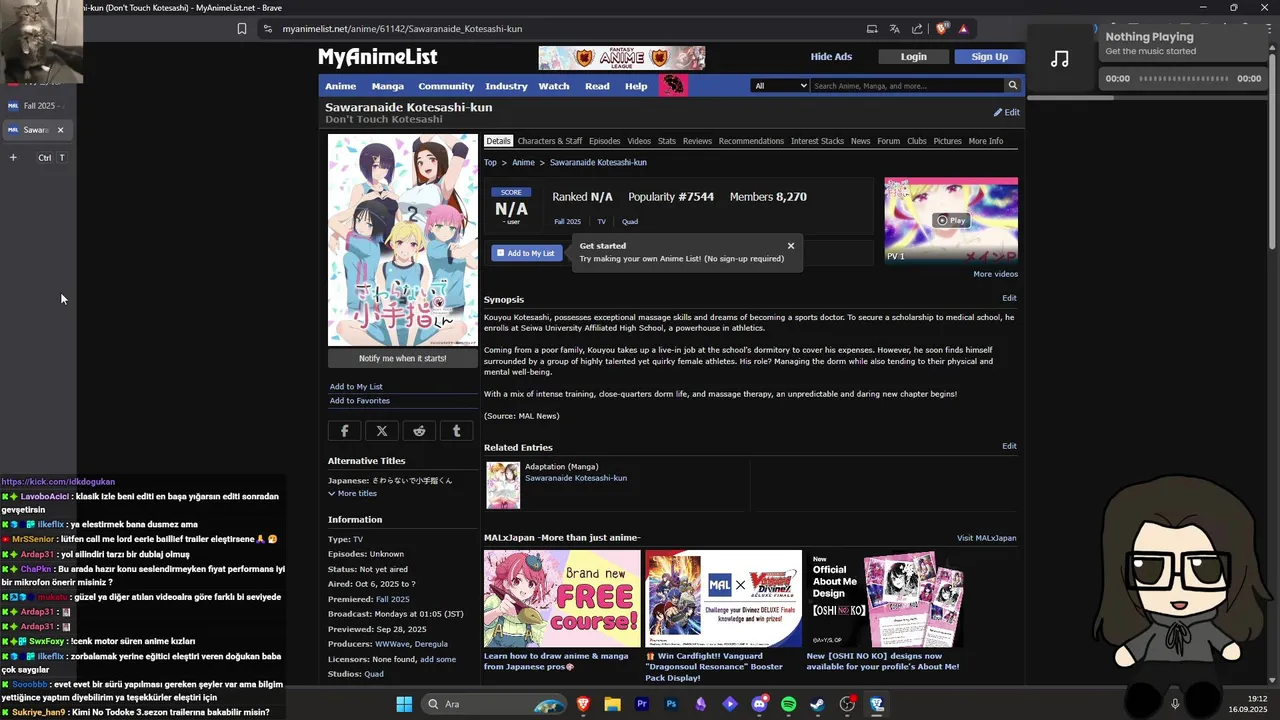Click the Visit MALxJapan link
This screenshot has height=720, width=1280.
pos(986,538)
